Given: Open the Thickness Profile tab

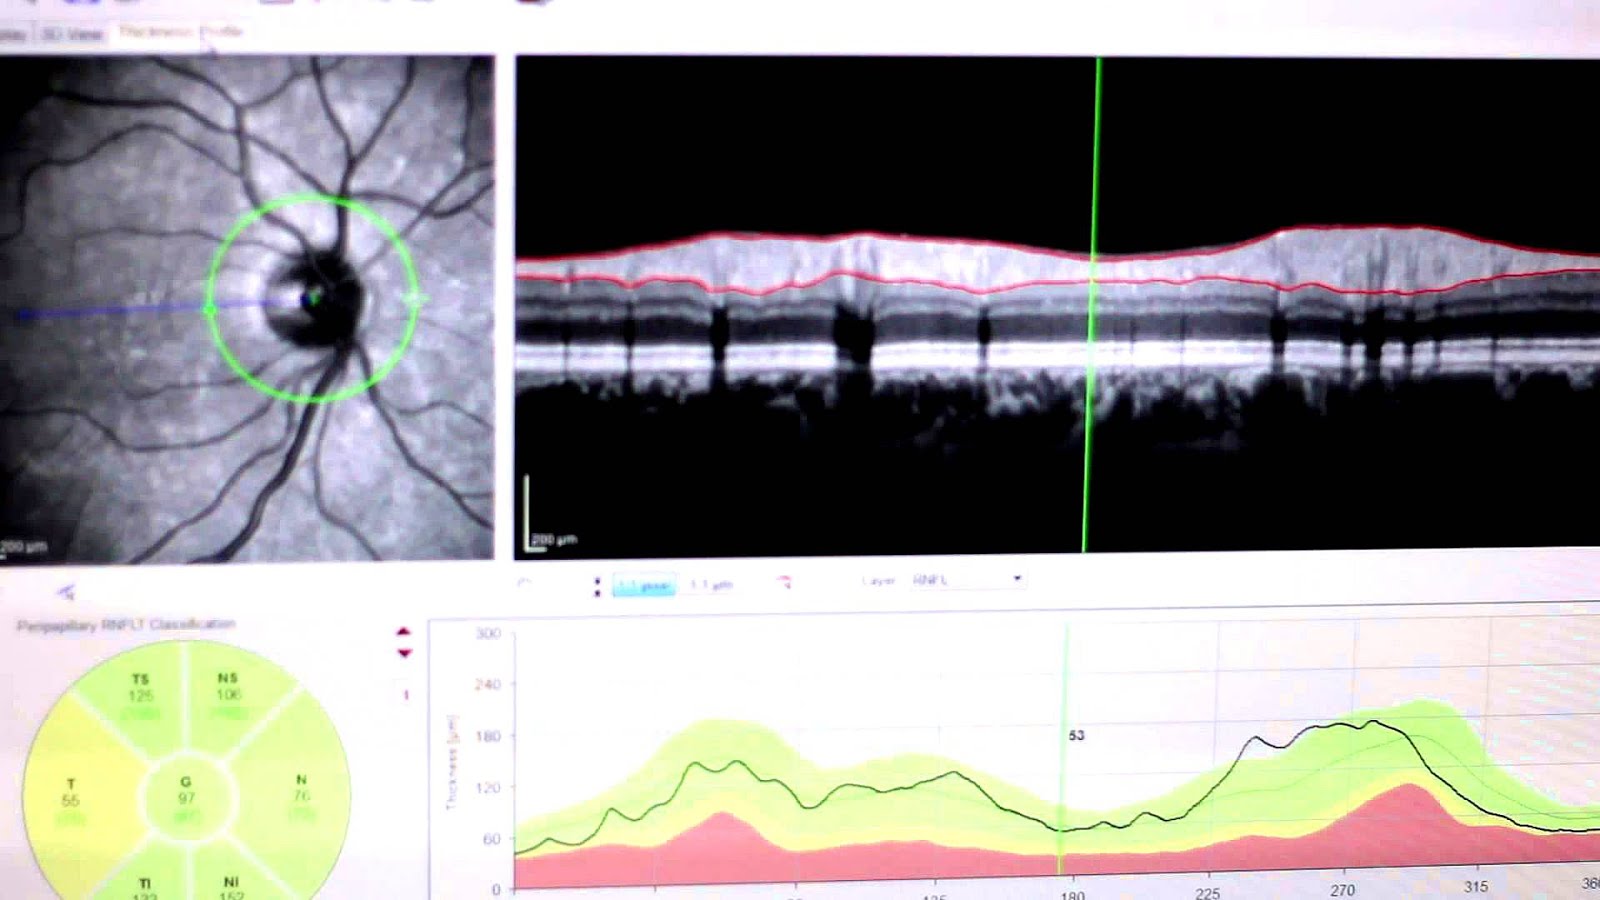Looking at the screenshot, I should [x=181, y=32].
